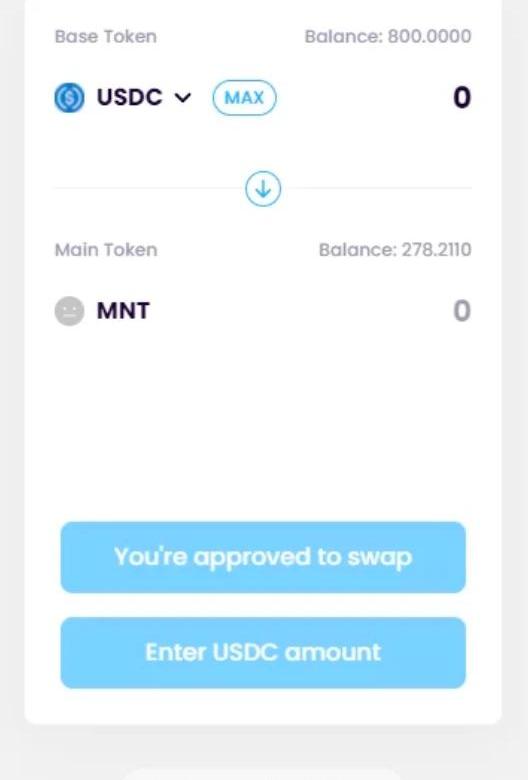528x780 pixels.
Task: Click empty card area below the MNT row
Action: [263, 423]
